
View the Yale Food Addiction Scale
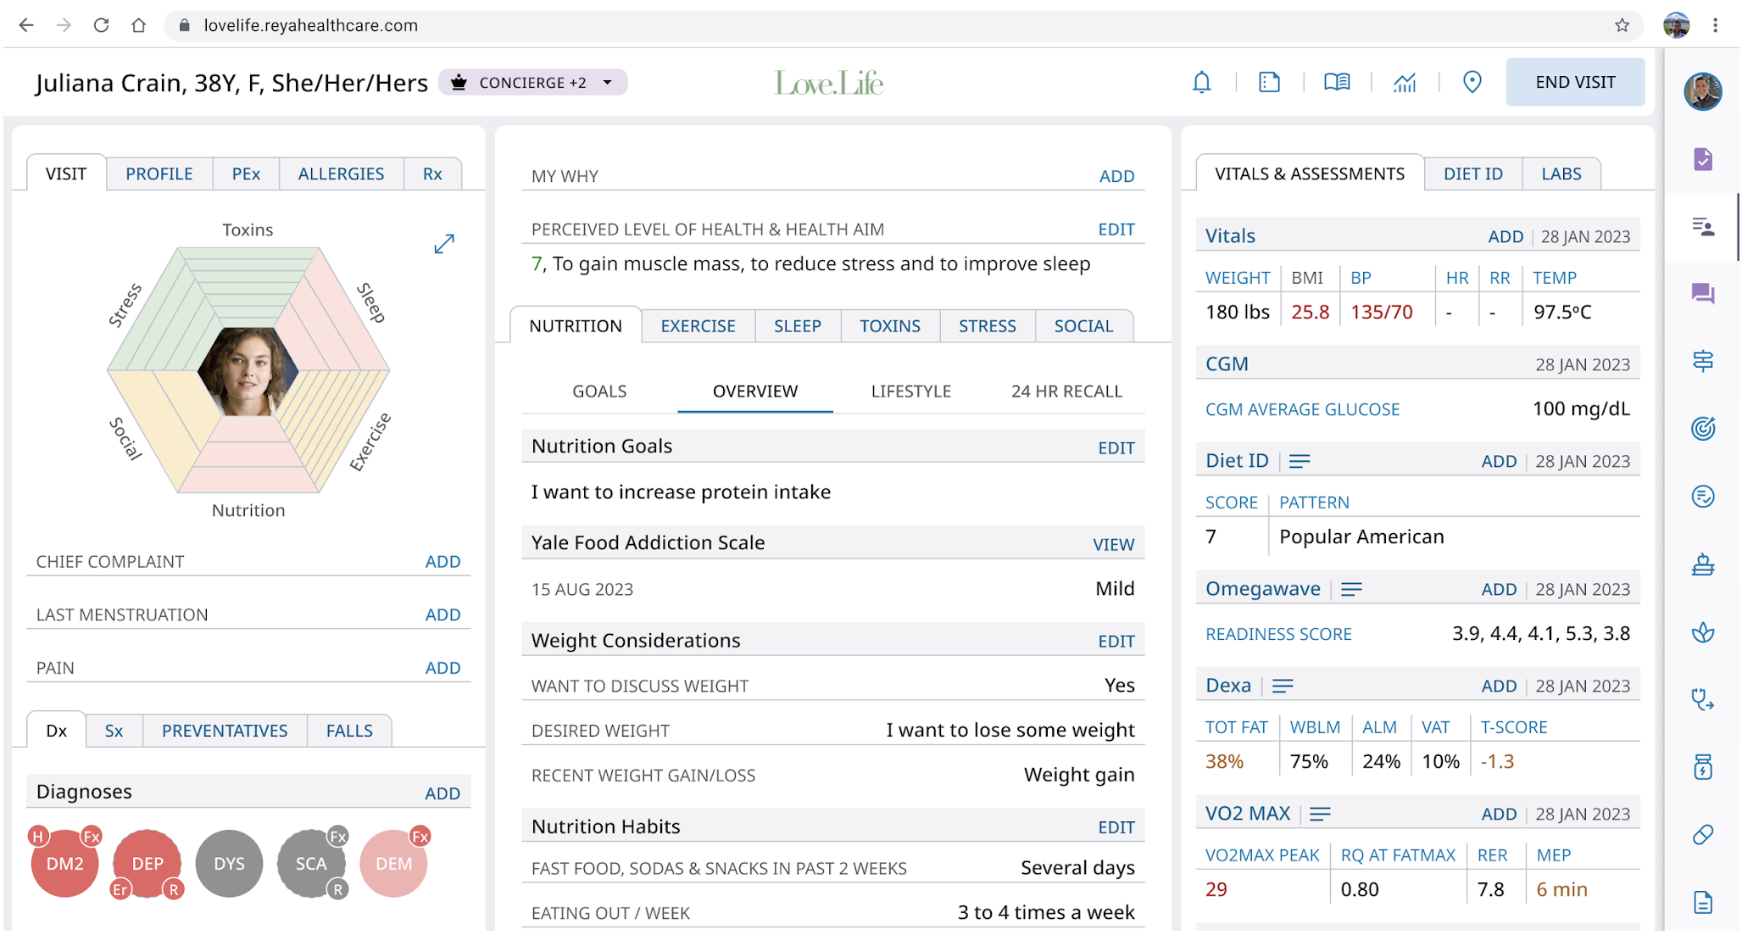coord(1113,544)
